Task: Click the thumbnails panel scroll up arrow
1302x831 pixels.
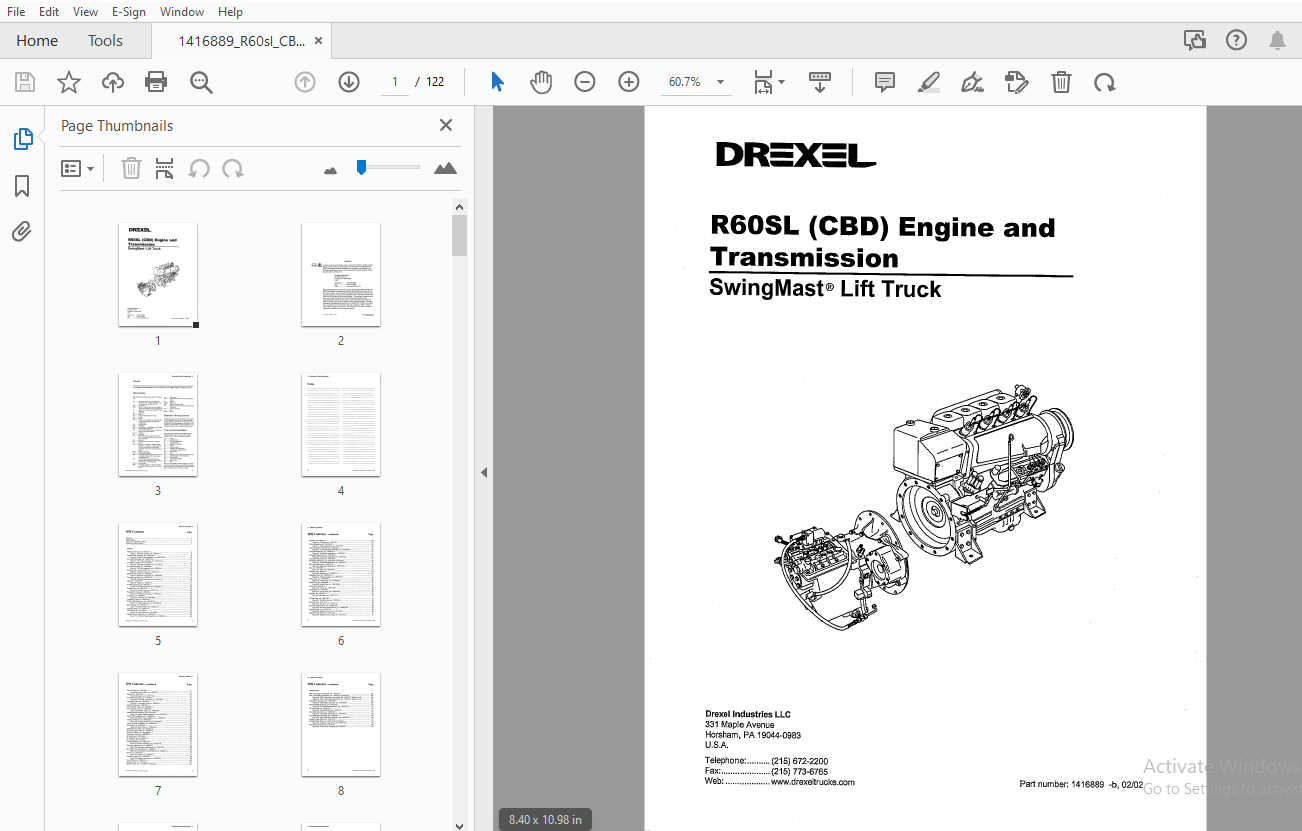Action: tap(459, 207)
